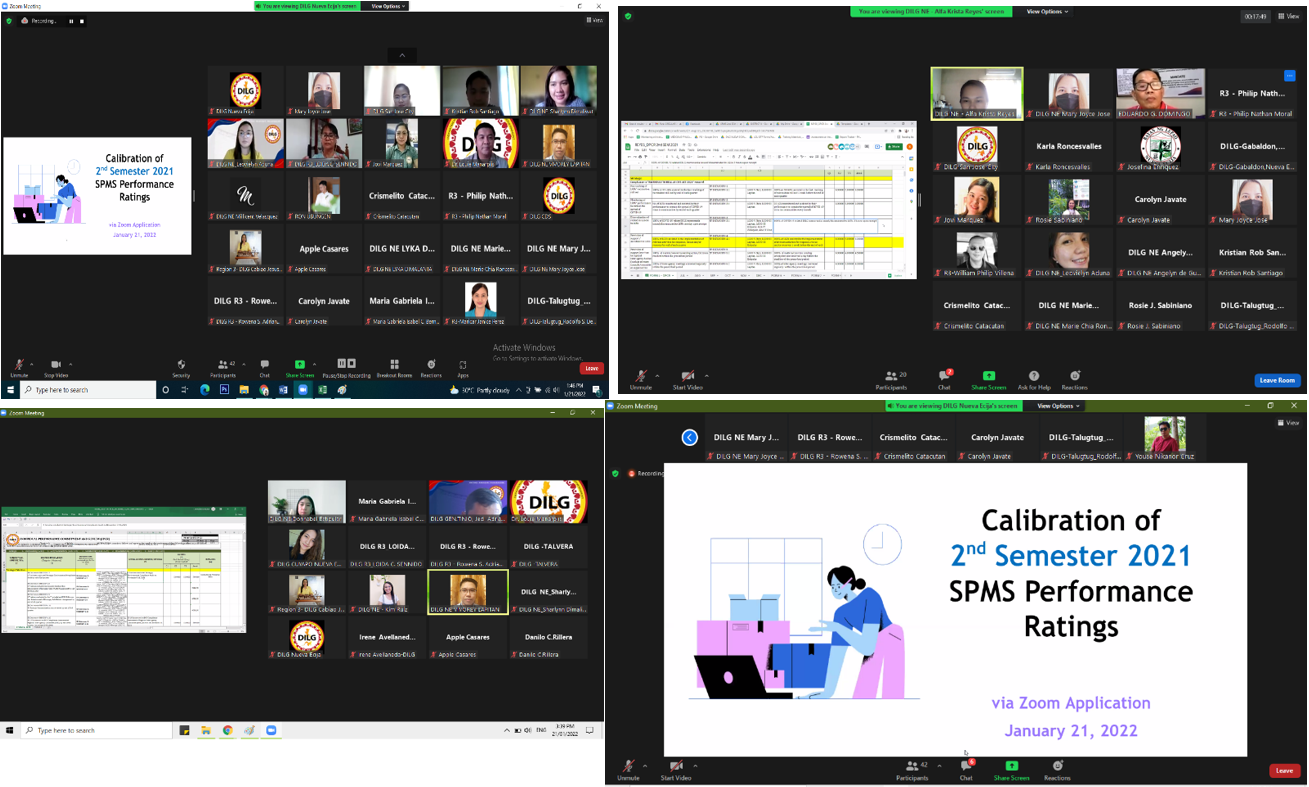Open Photoshop from the Windows taskbar

(225, 389)
